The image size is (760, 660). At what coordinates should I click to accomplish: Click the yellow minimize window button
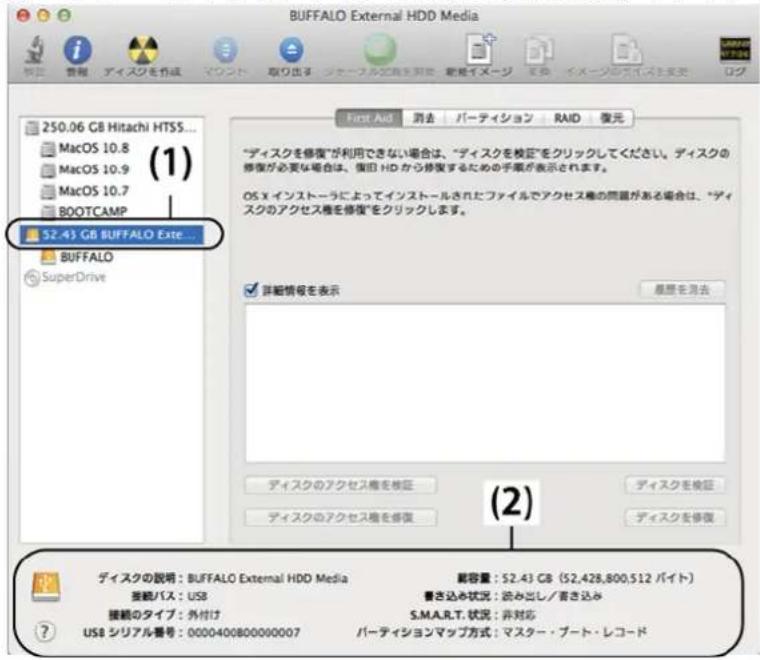(44, 16)
